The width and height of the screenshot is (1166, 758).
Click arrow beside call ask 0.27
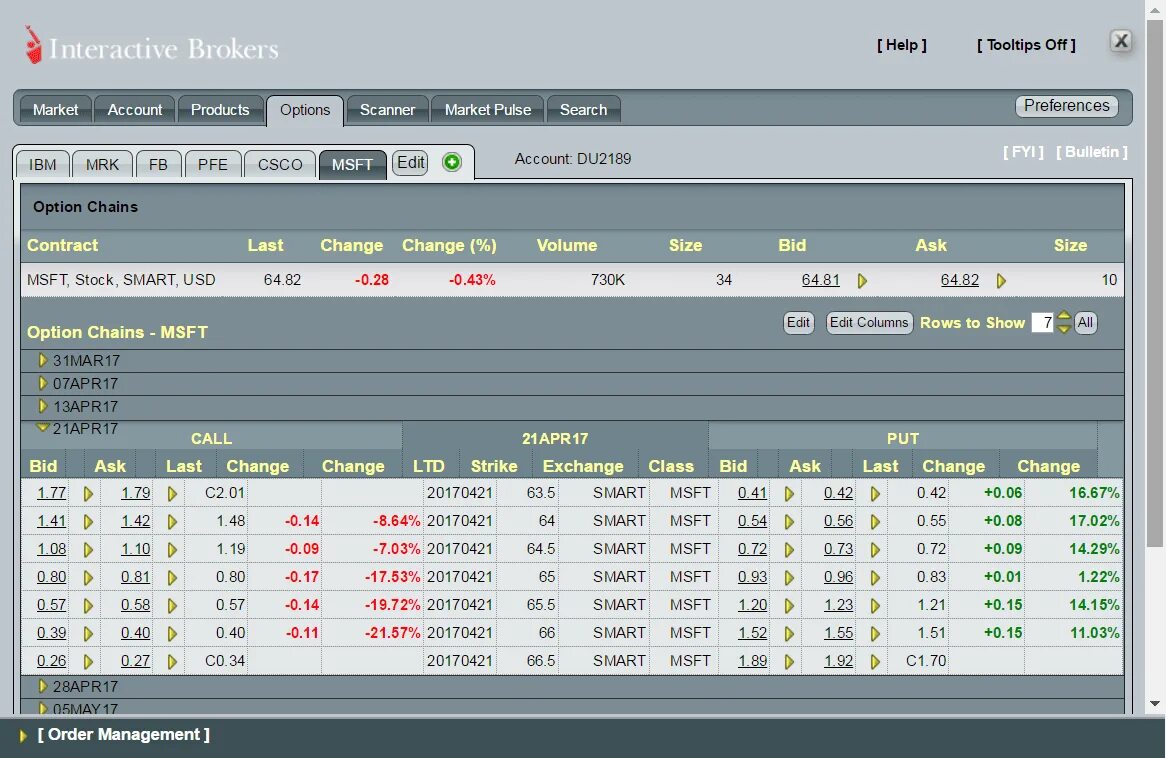tap(173, 662)
